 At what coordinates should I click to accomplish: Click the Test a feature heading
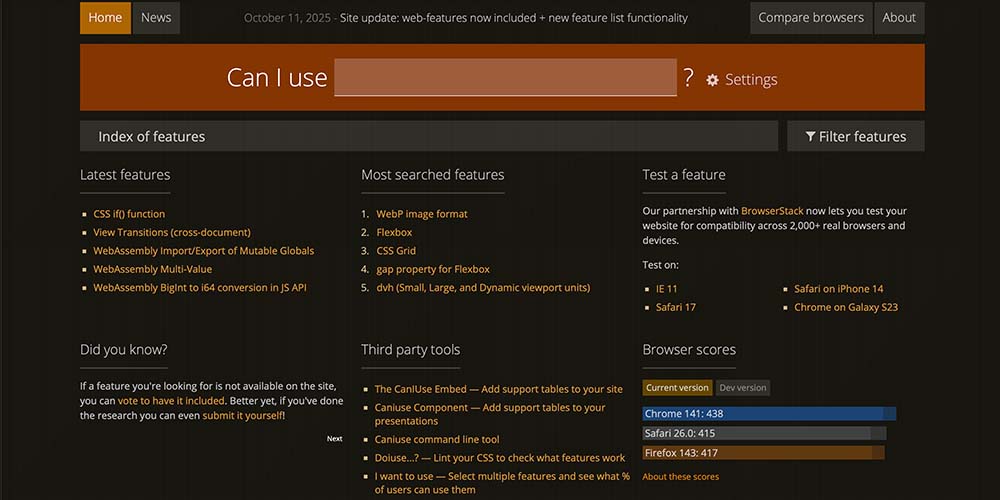pos(684,175)
